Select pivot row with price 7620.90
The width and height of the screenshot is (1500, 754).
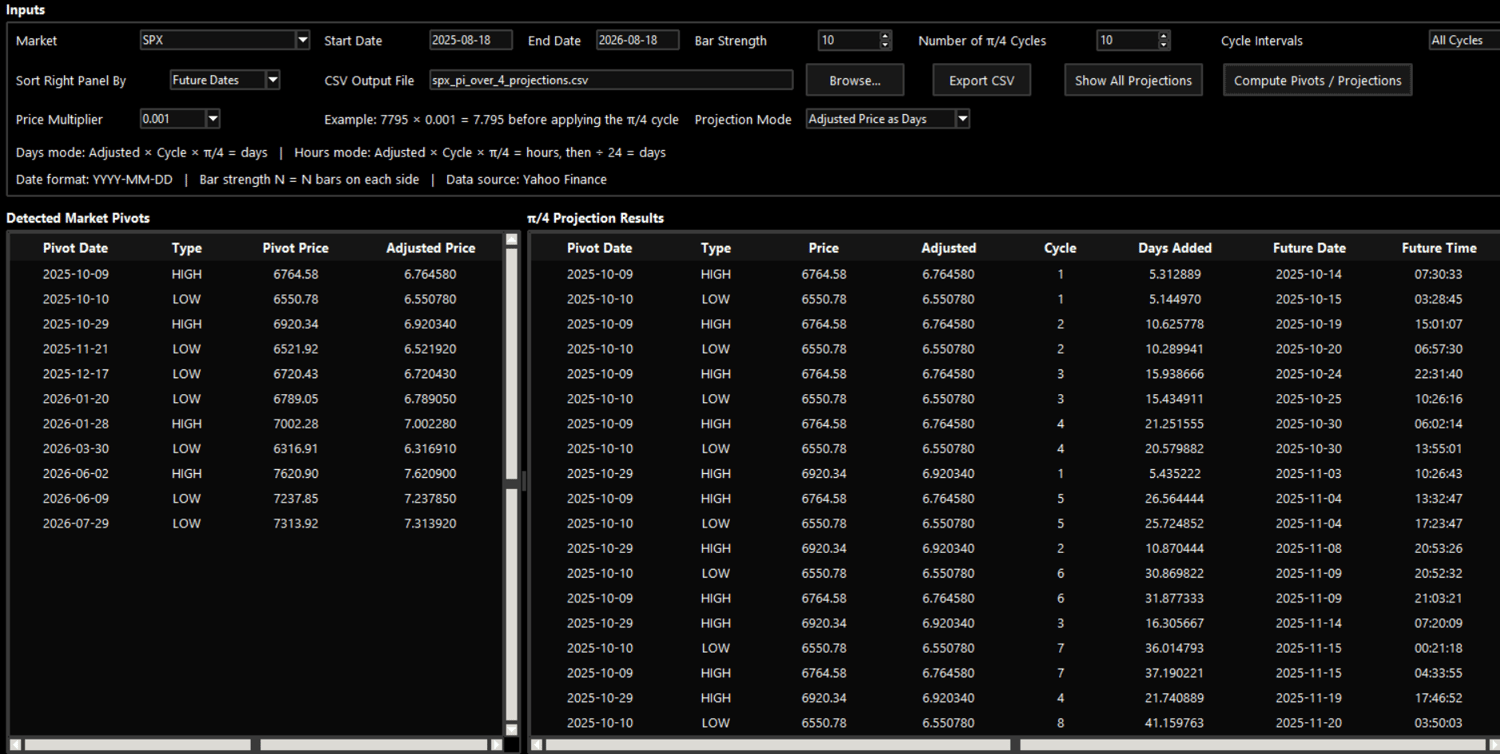[x=256, y=474]
